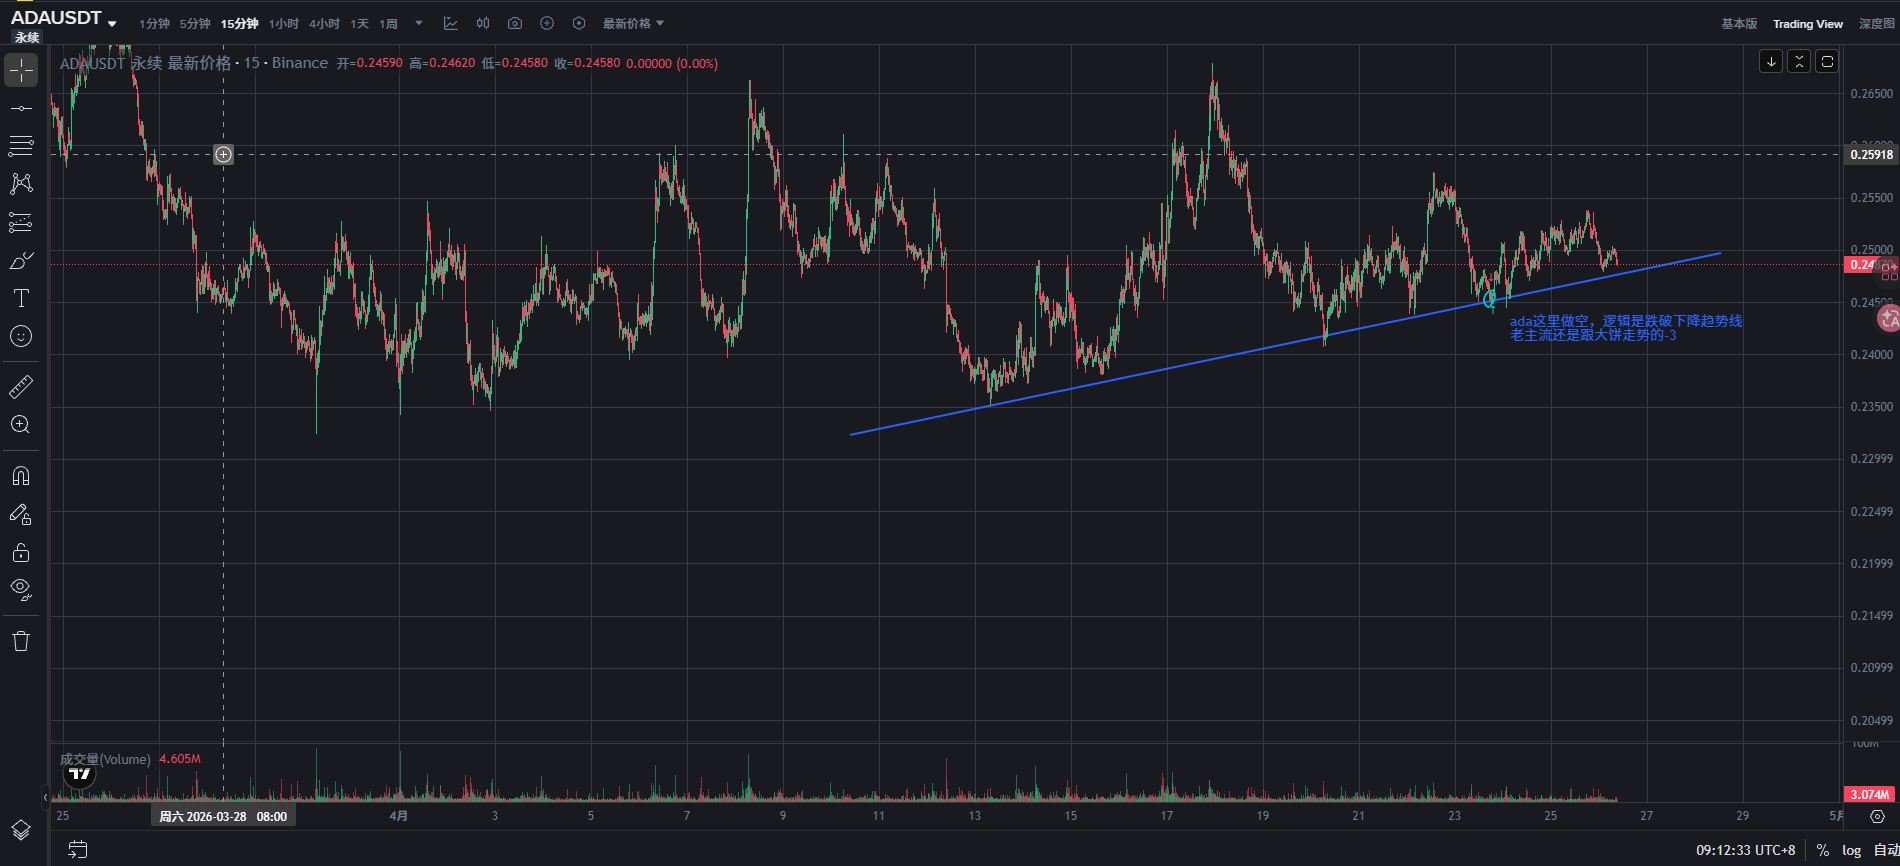This screenshot has height=866, width=1900.
Task: Pick the ruler measure tool
Action: pos(21,386)
